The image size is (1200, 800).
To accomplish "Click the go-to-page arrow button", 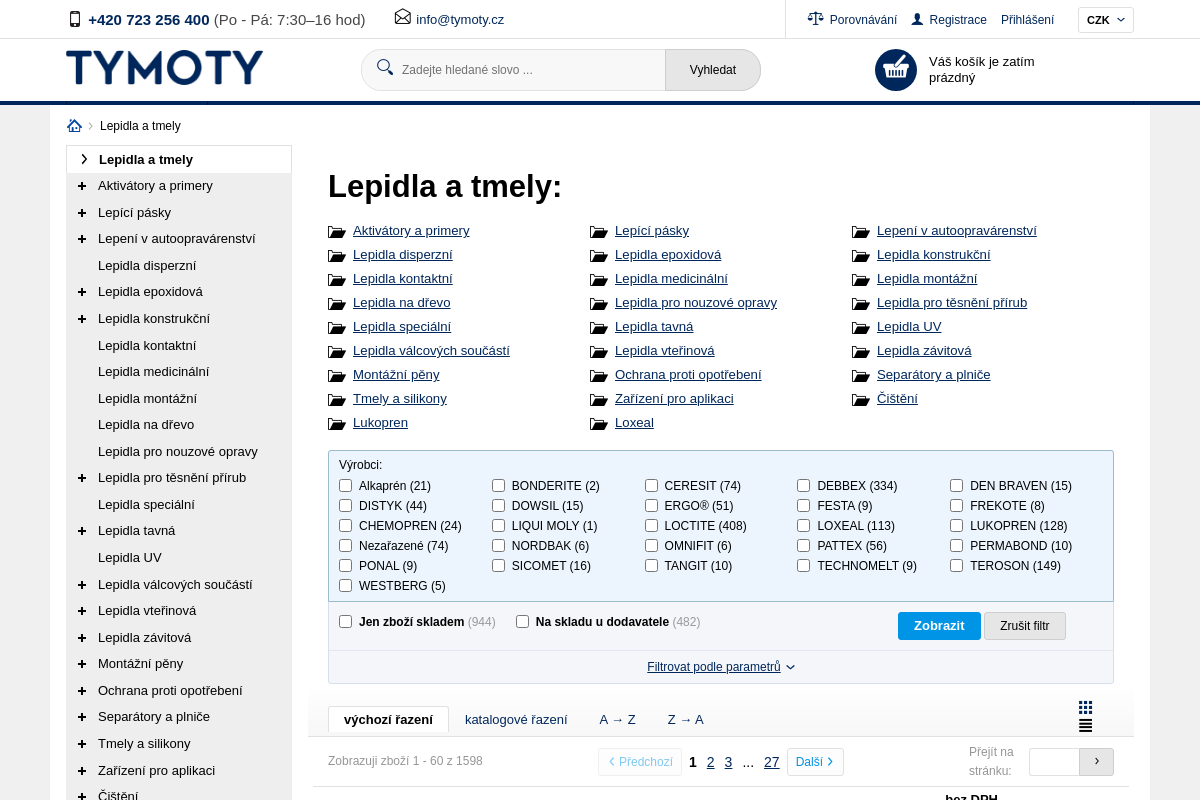I will pos(1096,762).
